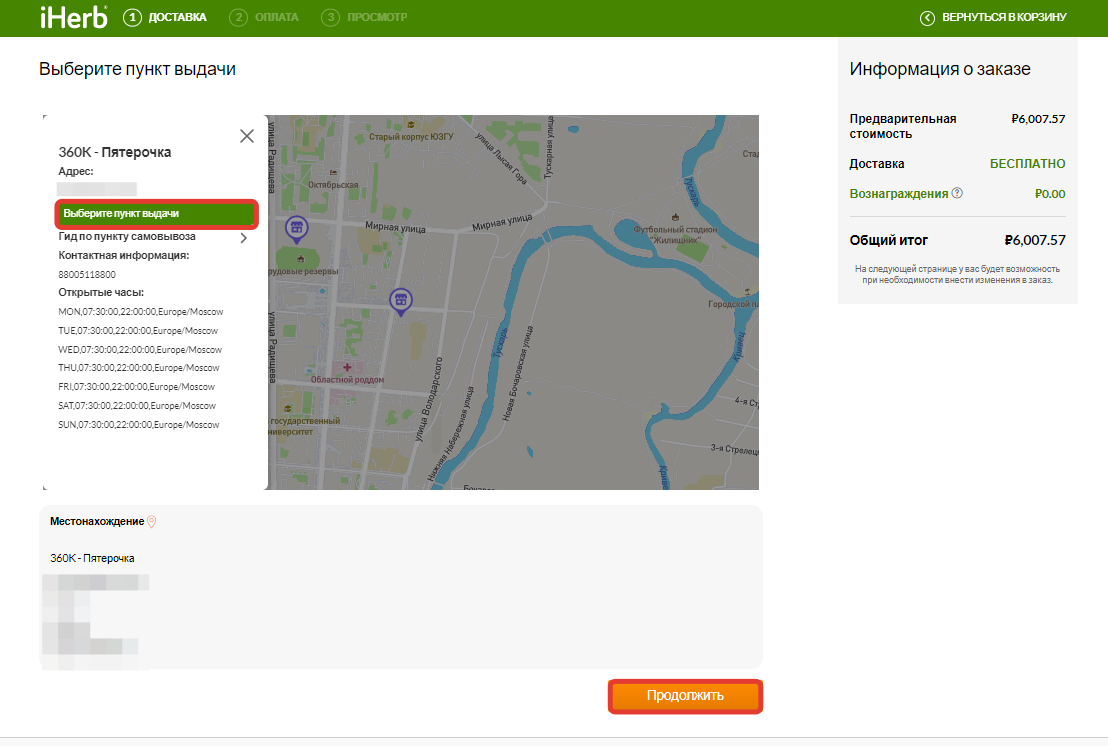Click the БЕСПЛАТНО delivery value

[1027, 164]
